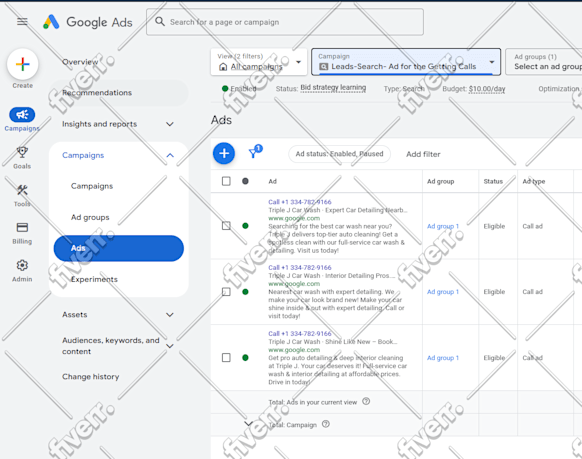Click the green Enabled status dot
This screenshot has height=459, width=582.
pyautogui.click(x=225, y=88)
